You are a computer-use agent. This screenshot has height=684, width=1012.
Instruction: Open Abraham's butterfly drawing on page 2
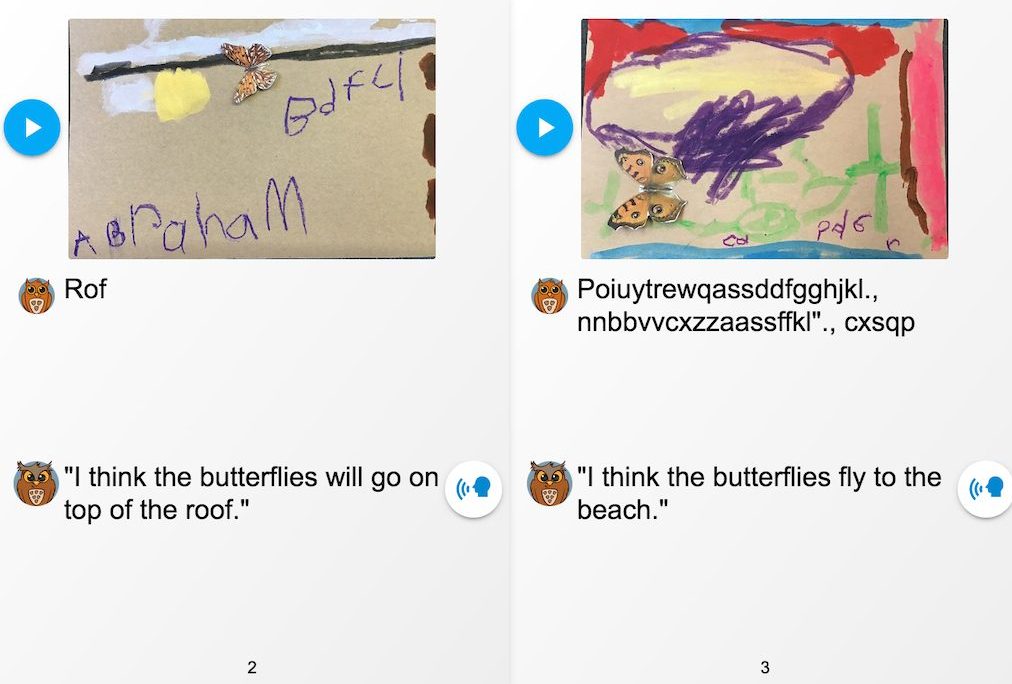click(x=252, y=139)
